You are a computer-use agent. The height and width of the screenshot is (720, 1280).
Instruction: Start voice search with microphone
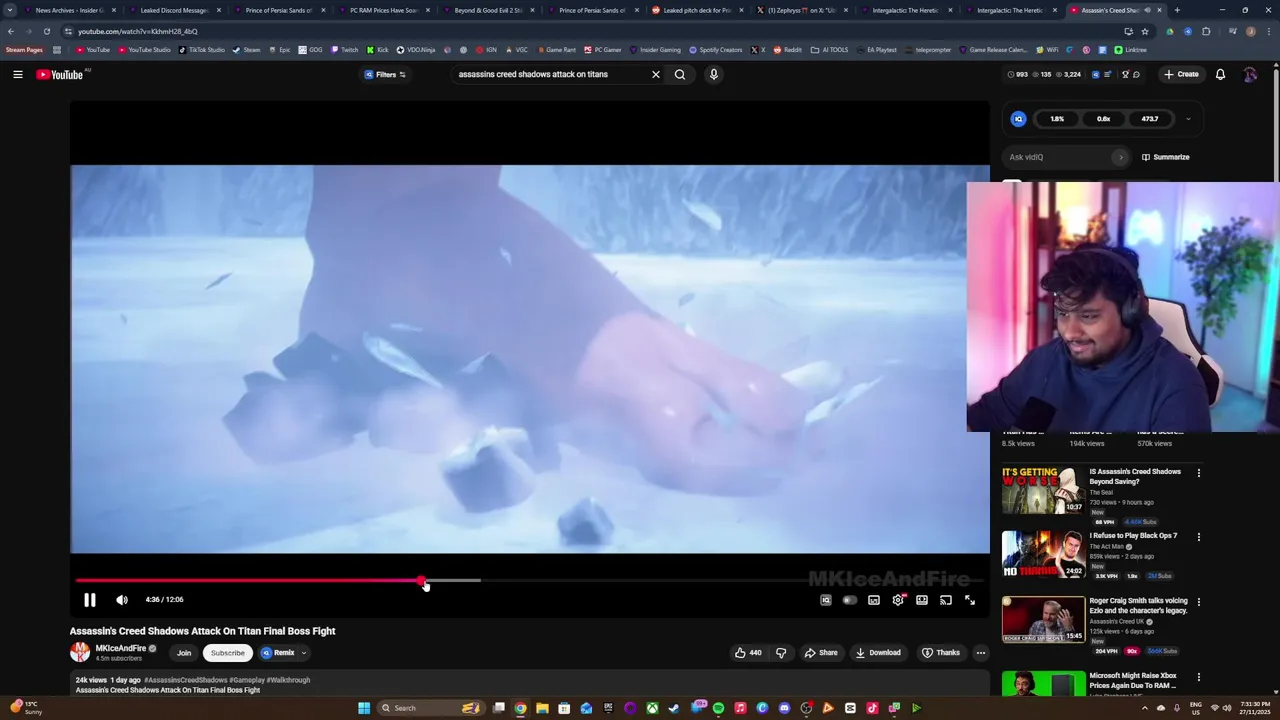(714, 74)
